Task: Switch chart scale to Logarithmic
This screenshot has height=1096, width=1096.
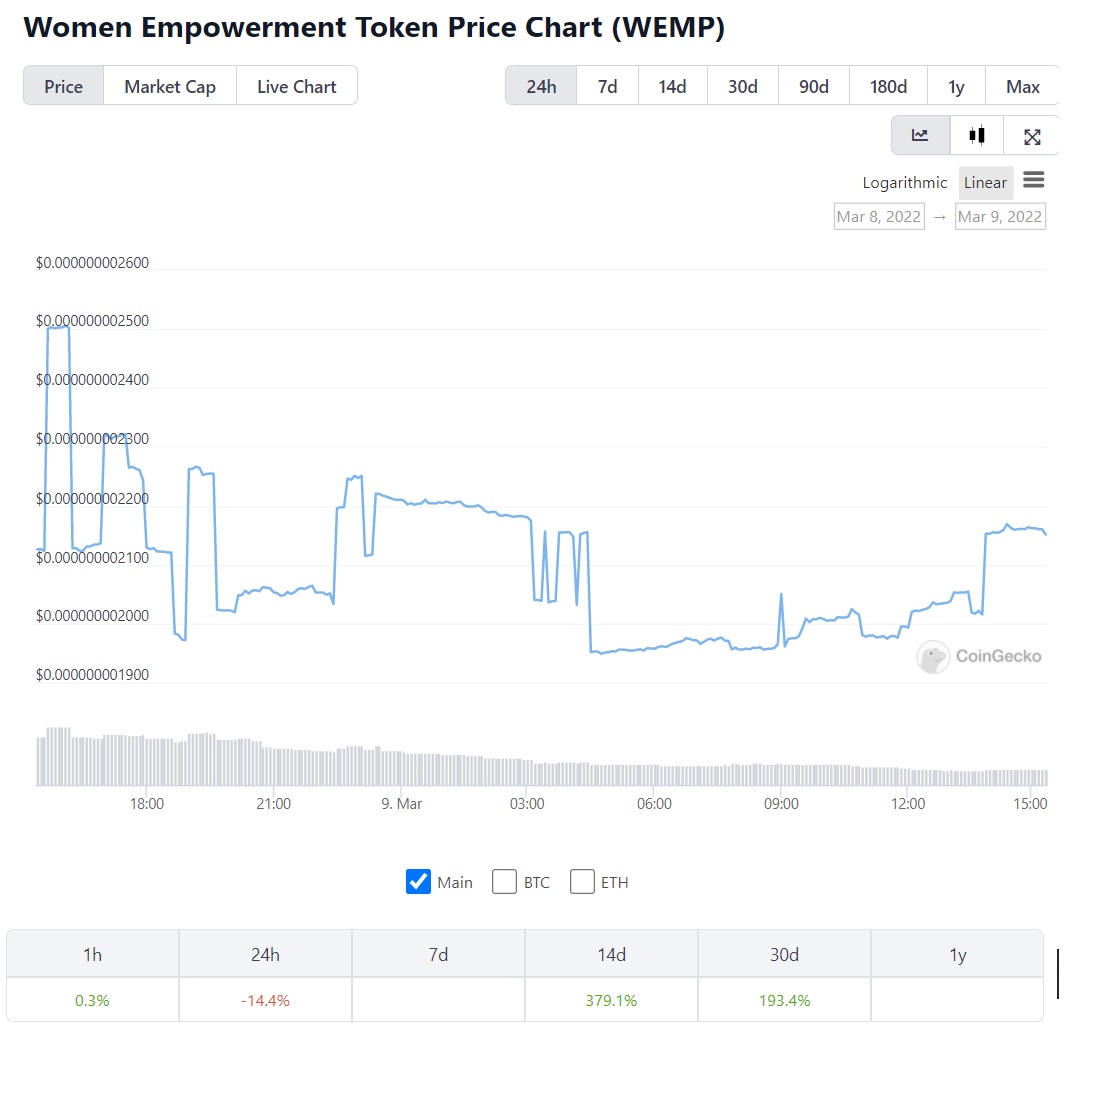Action: [904, 182]
